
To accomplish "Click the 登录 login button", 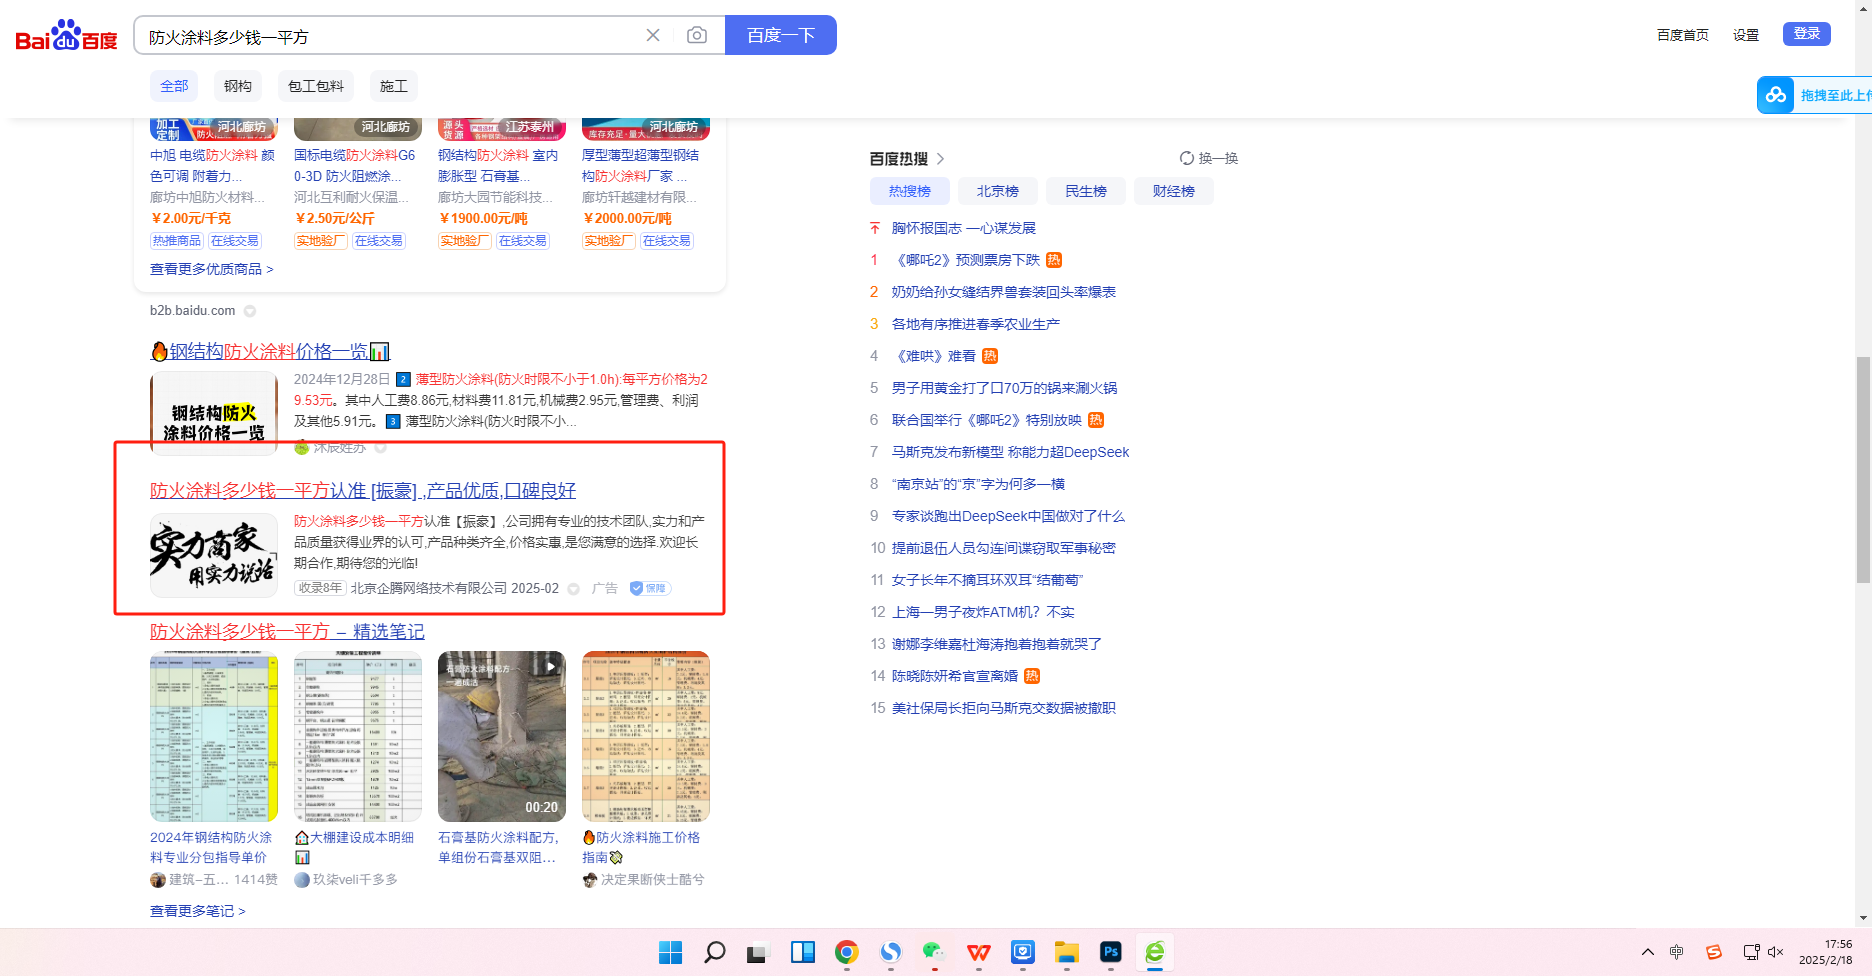I will click(1806, 34).
